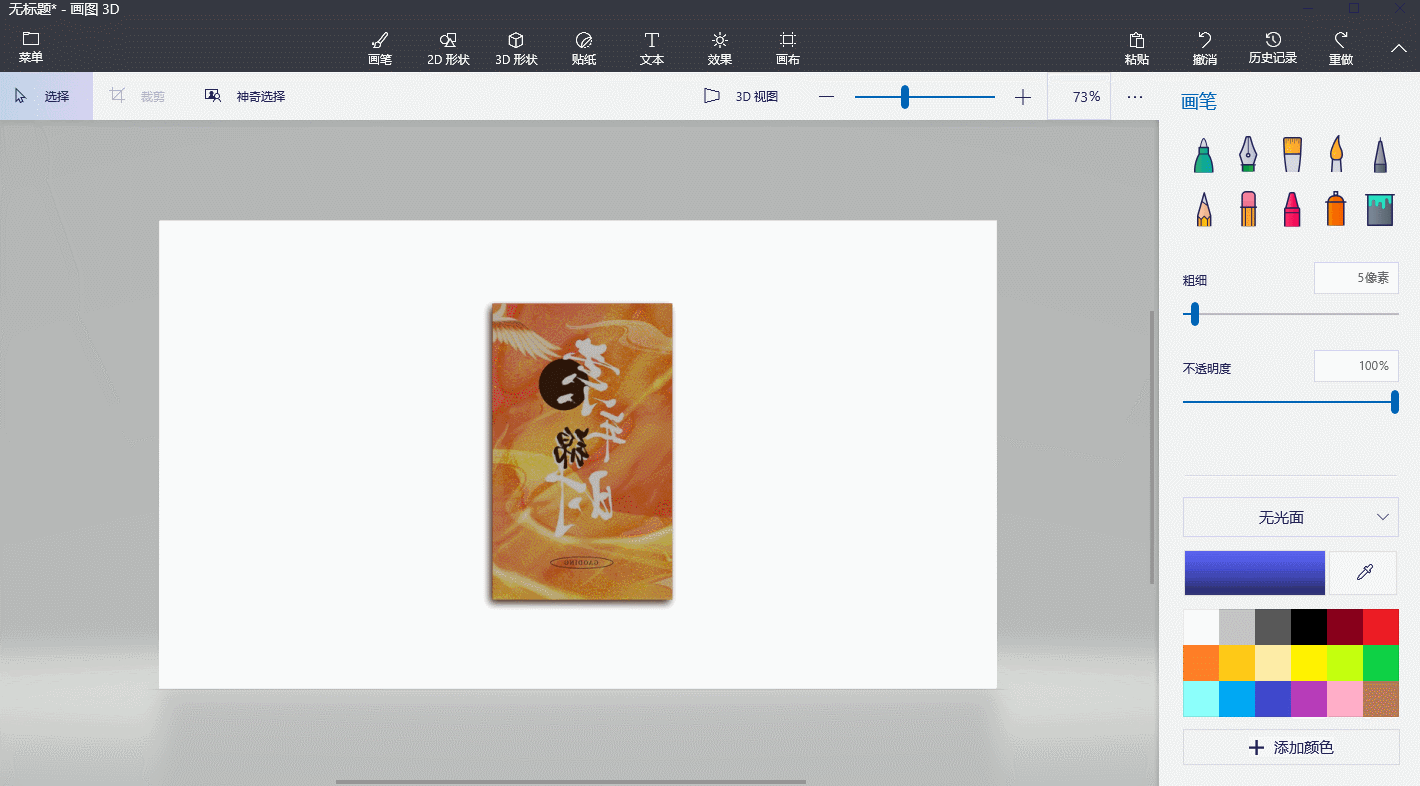Toggle the 3D 视图 view
The image size is (1420, 786).
741,96
